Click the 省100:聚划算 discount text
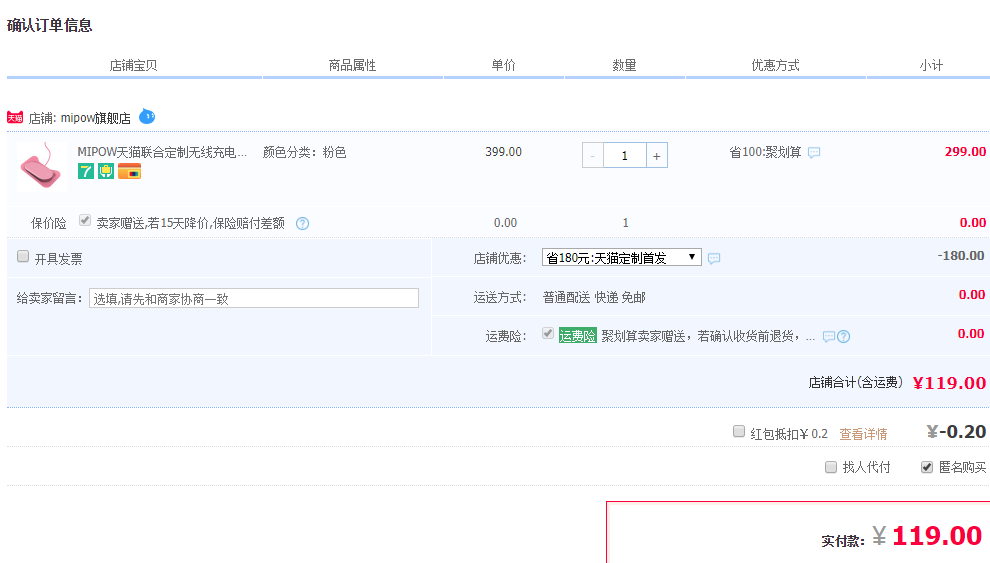Viewport: 990px width, 563px height. pyautogui.click(x=765, y=152)
